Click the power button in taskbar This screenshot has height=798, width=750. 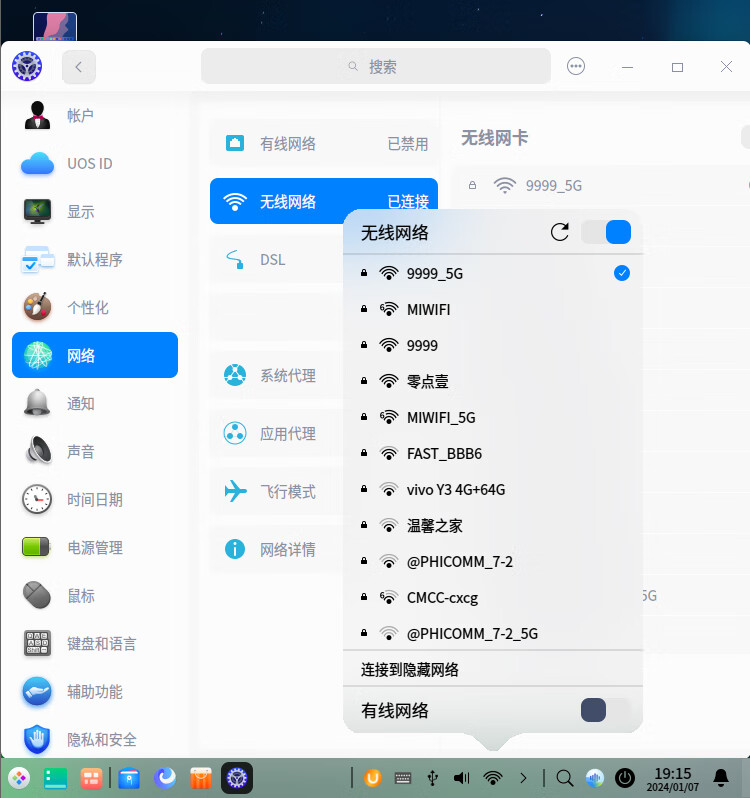tap(625, 778)
